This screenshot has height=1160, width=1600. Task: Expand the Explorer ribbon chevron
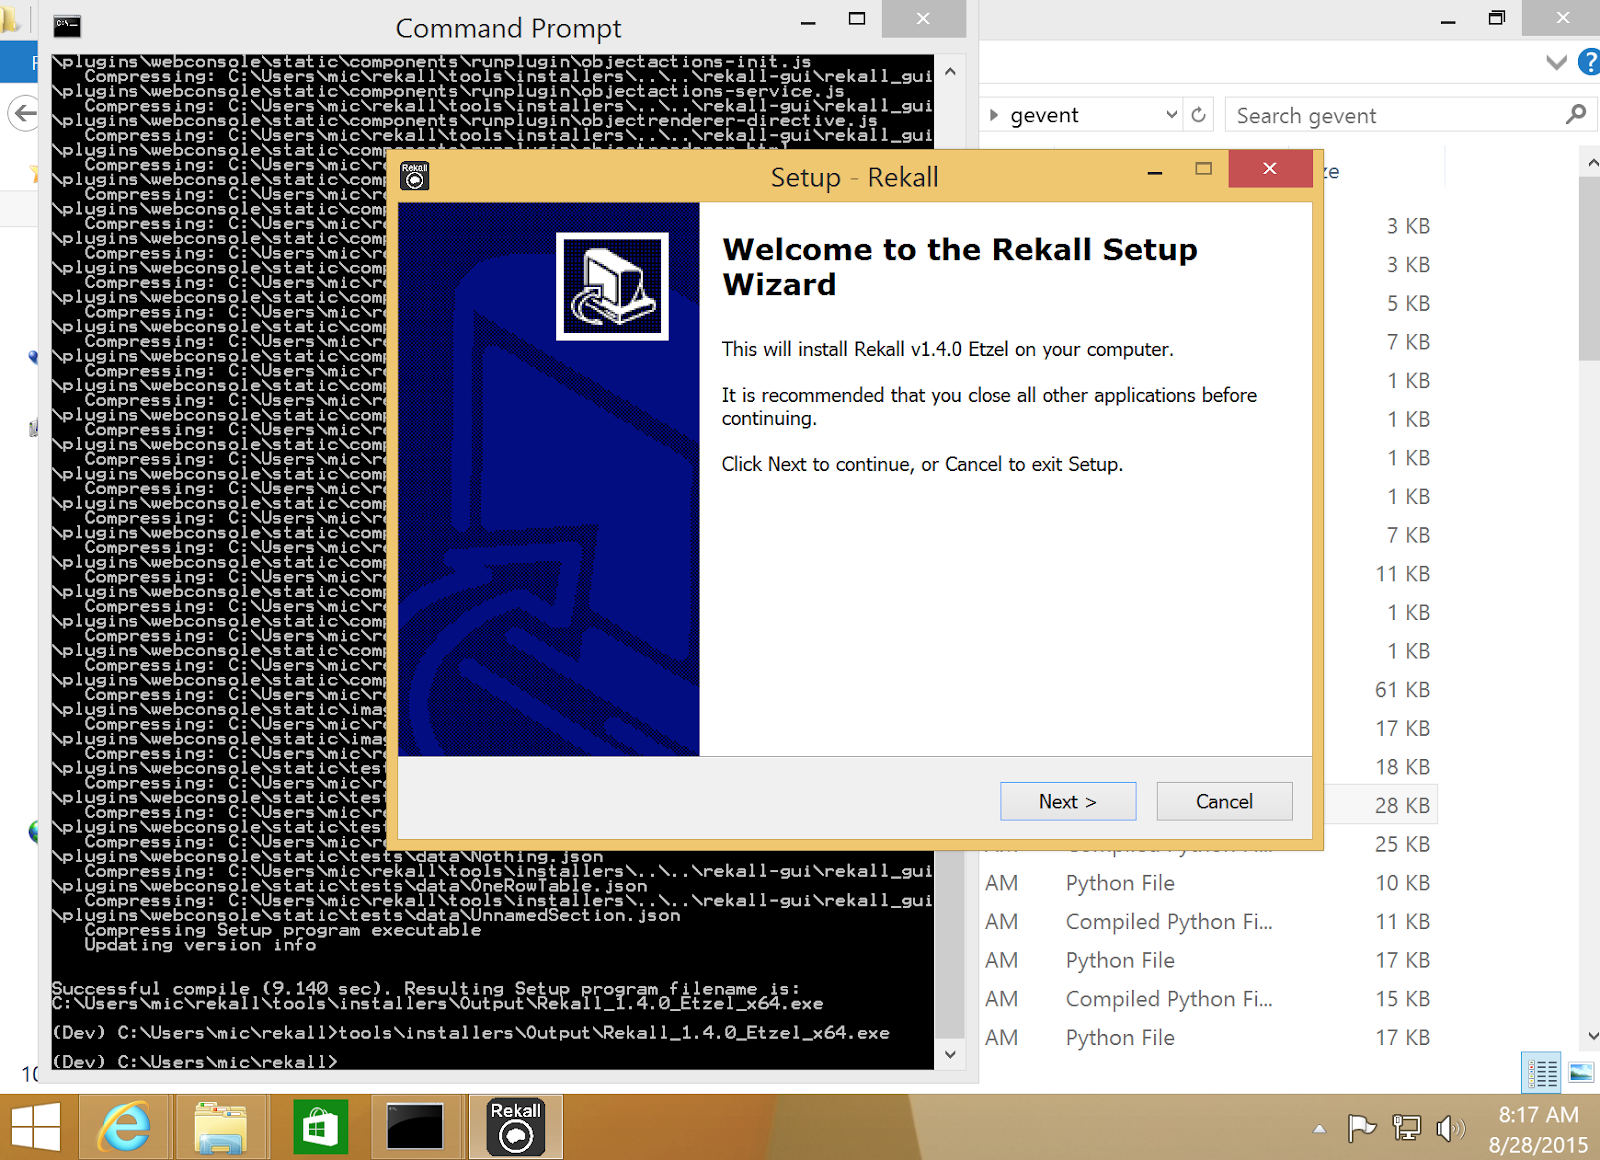[1556, 62]
